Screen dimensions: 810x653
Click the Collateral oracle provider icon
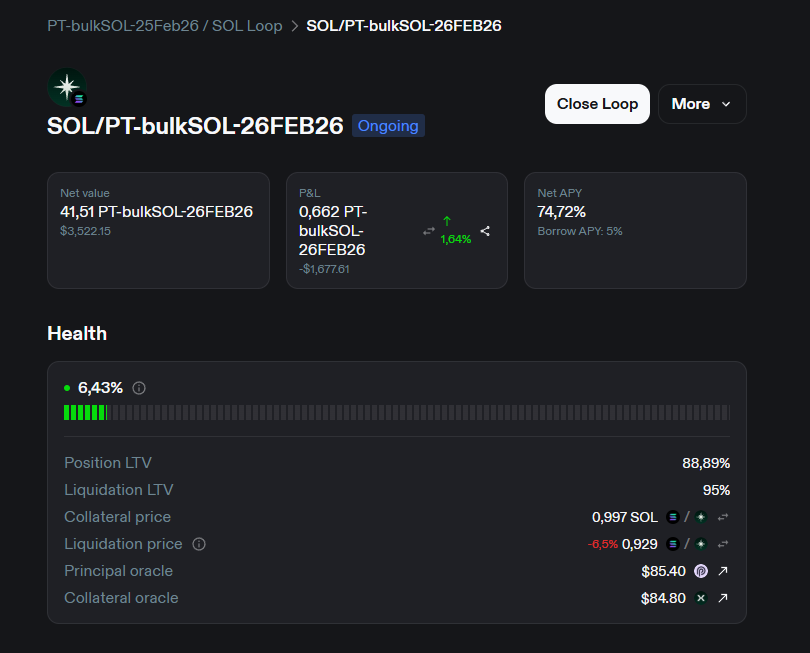point(701,598)
